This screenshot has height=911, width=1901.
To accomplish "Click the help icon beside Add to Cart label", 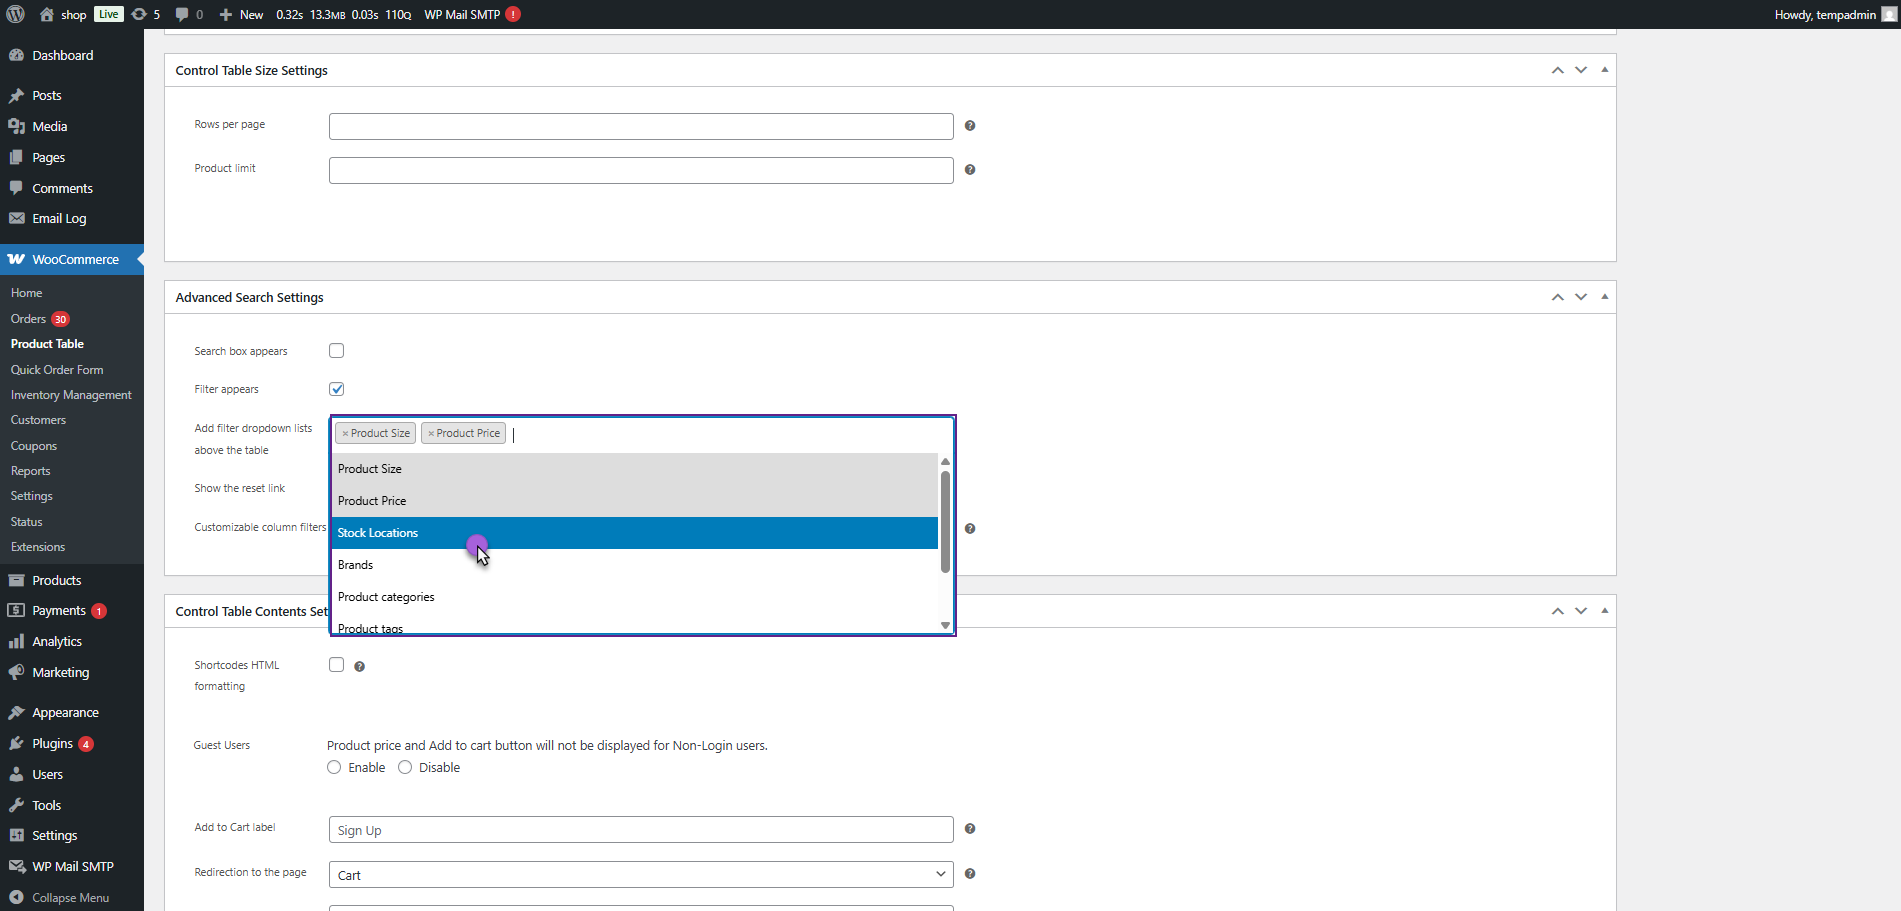I will point(969,829).
